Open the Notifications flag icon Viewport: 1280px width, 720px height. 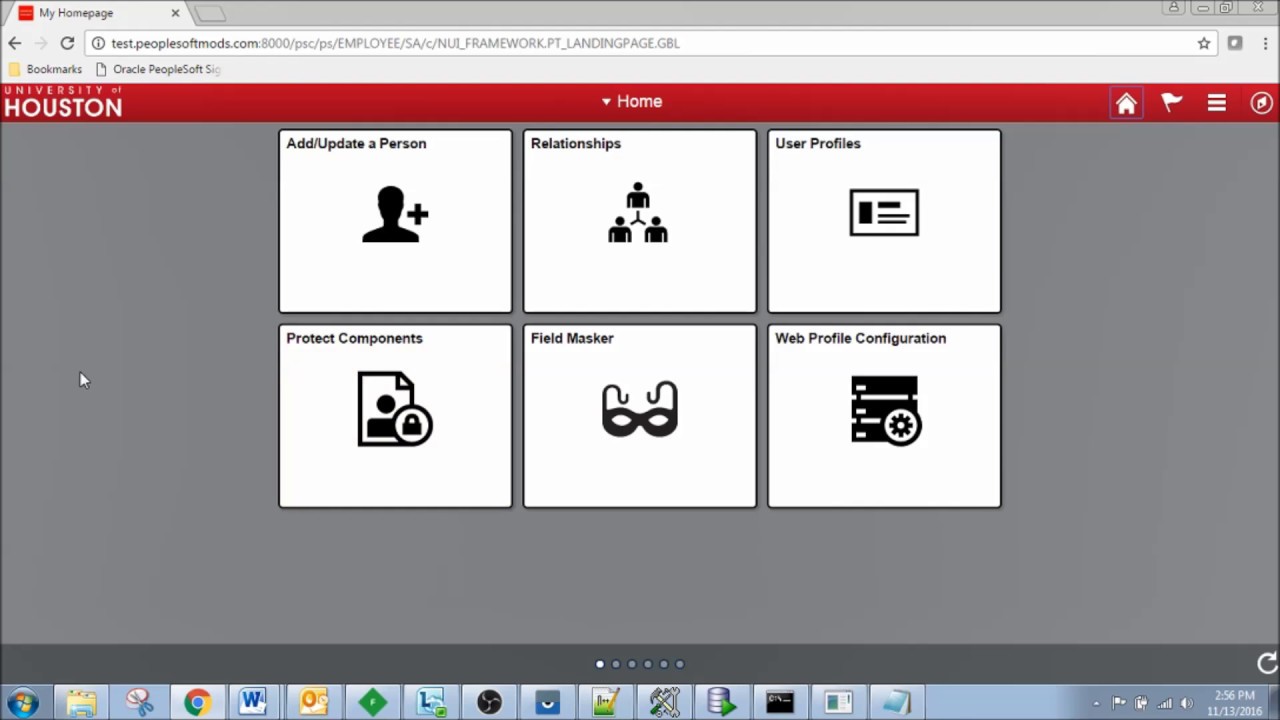[1172, 102]
